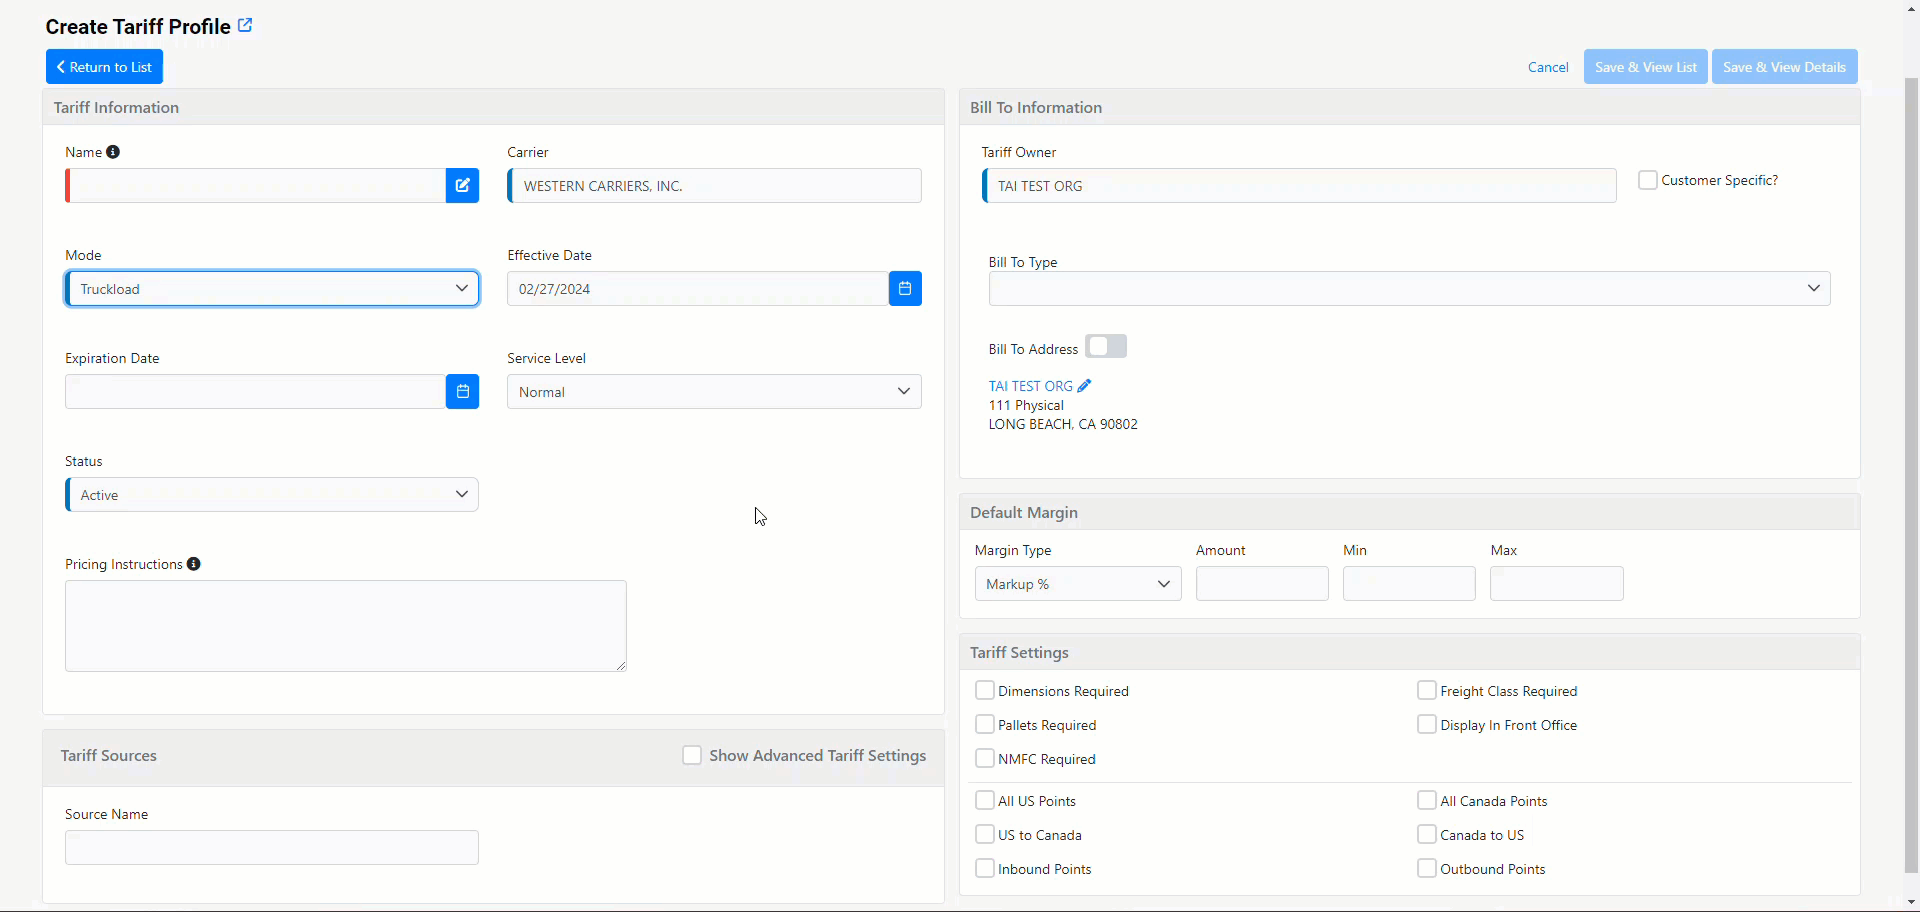Click the margin Min field

(1409, 584)
